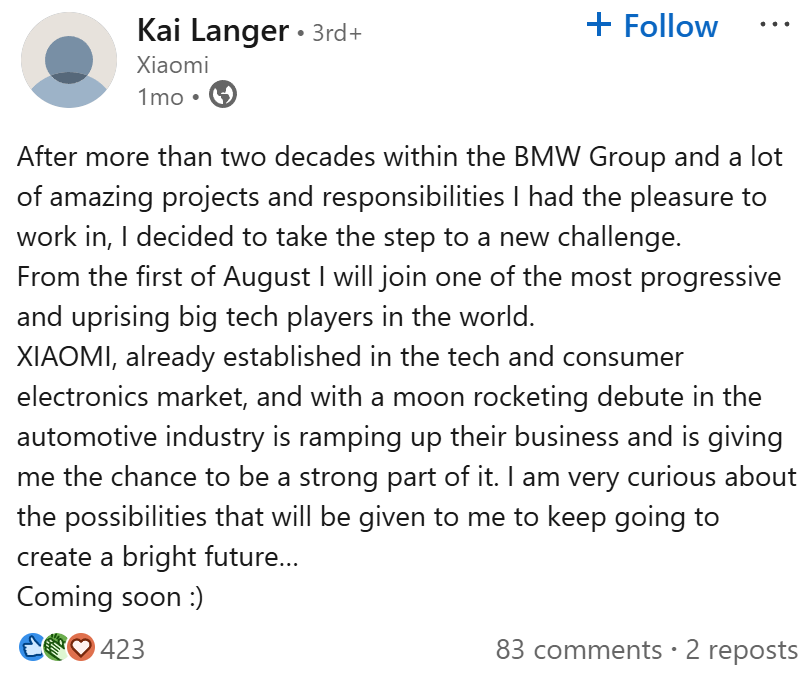Click the opening paragraph mentioning BMW Group

(x=400, y=196)
